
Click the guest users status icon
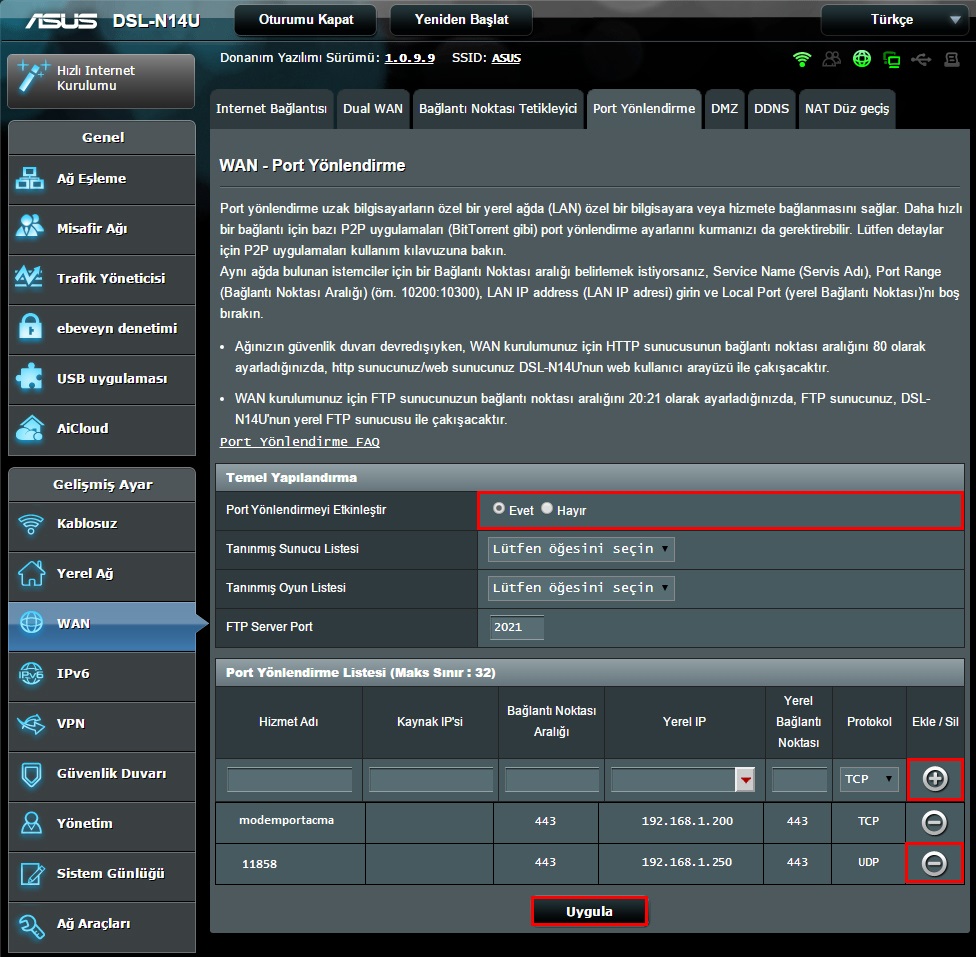(832, 59)
